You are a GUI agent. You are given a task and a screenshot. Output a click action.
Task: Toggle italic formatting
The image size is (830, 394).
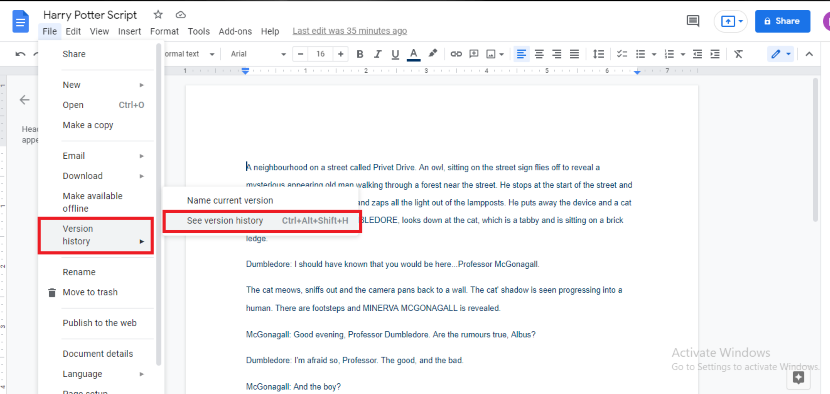377,54
